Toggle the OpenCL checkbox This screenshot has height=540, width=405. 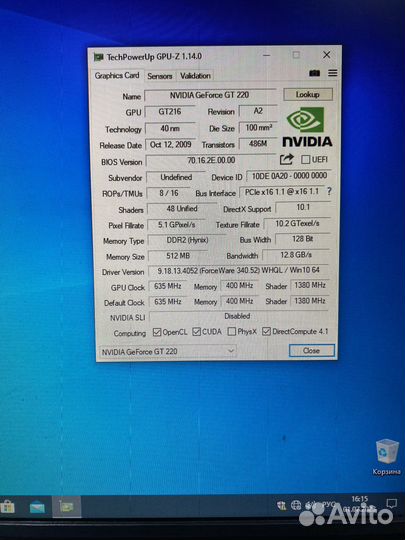(157, 332)
